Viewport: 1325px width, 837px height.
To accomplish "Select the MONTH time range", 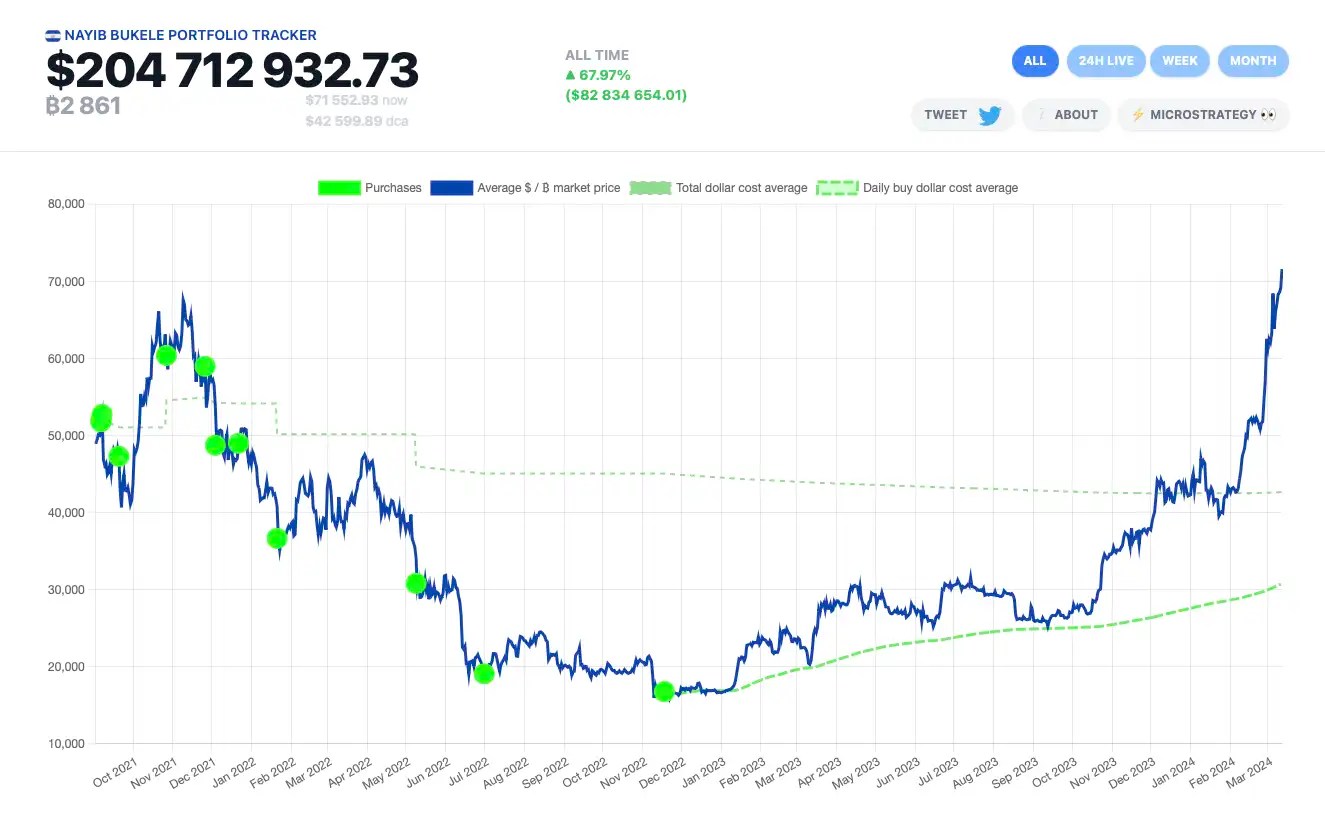I will [x=1253, y=61].
